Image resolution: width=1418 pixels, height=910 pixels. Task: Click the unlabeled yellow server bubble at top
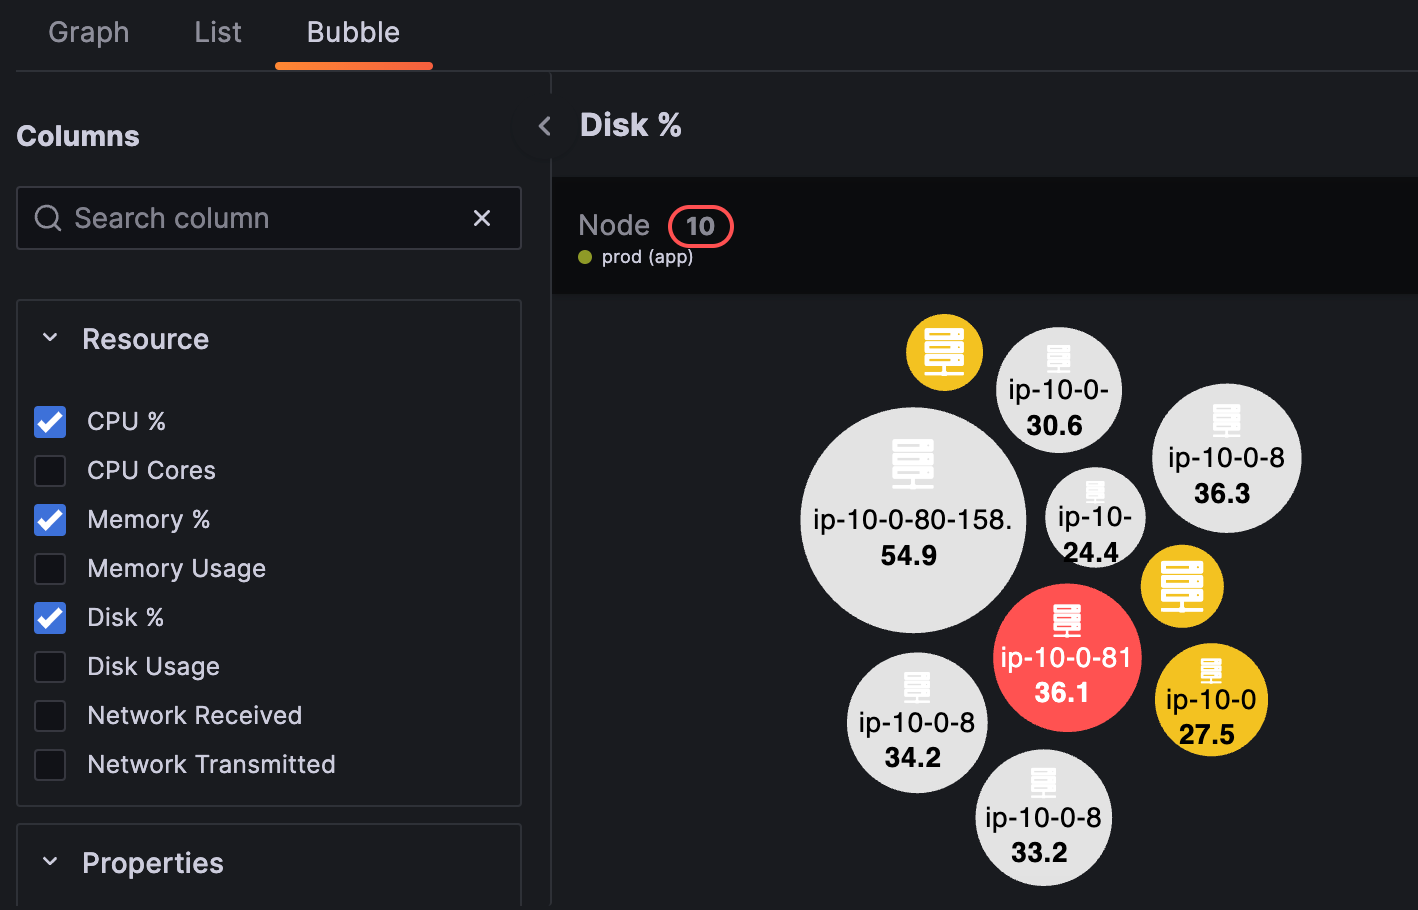coord(944,352)
